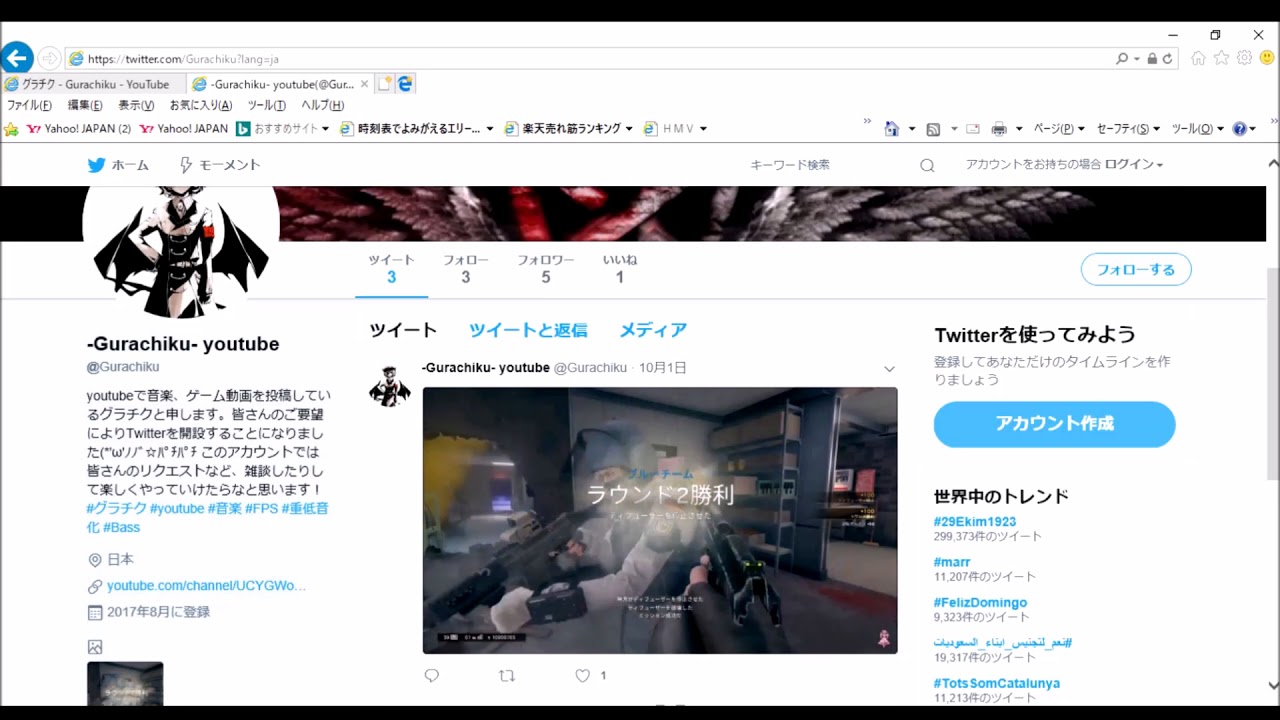Open the browser Home icon

tap(1198, 59)
